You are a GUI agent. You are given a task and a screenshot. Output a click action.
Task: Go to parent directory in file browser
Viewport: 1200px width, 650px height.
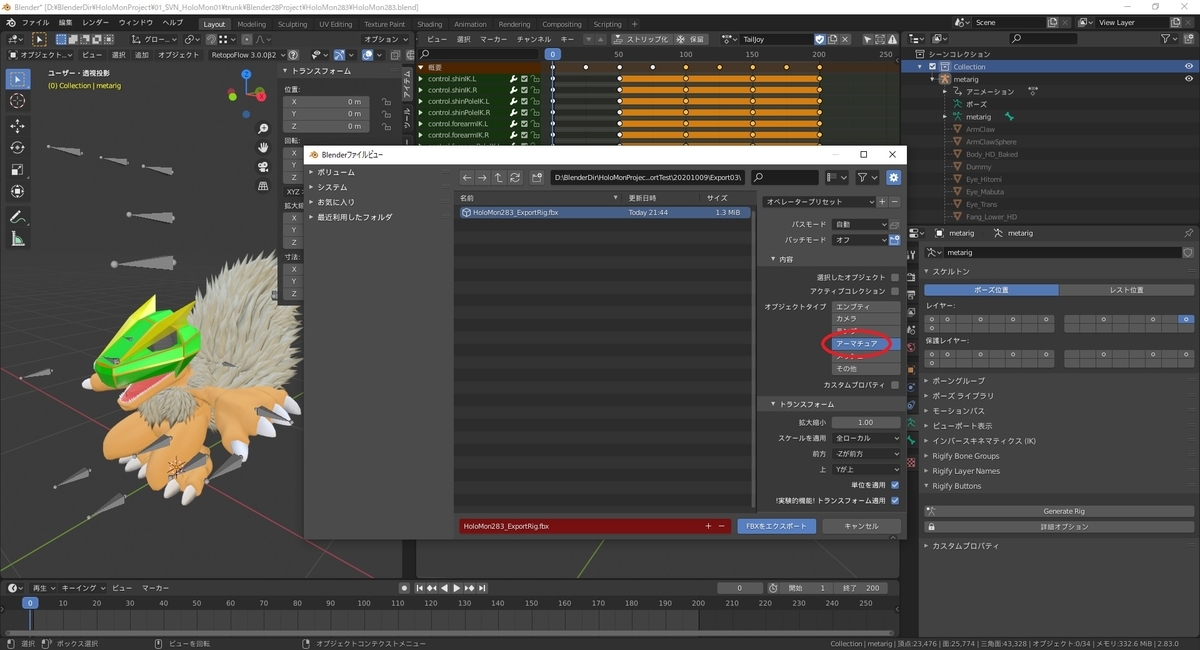[x=499, y=177]
